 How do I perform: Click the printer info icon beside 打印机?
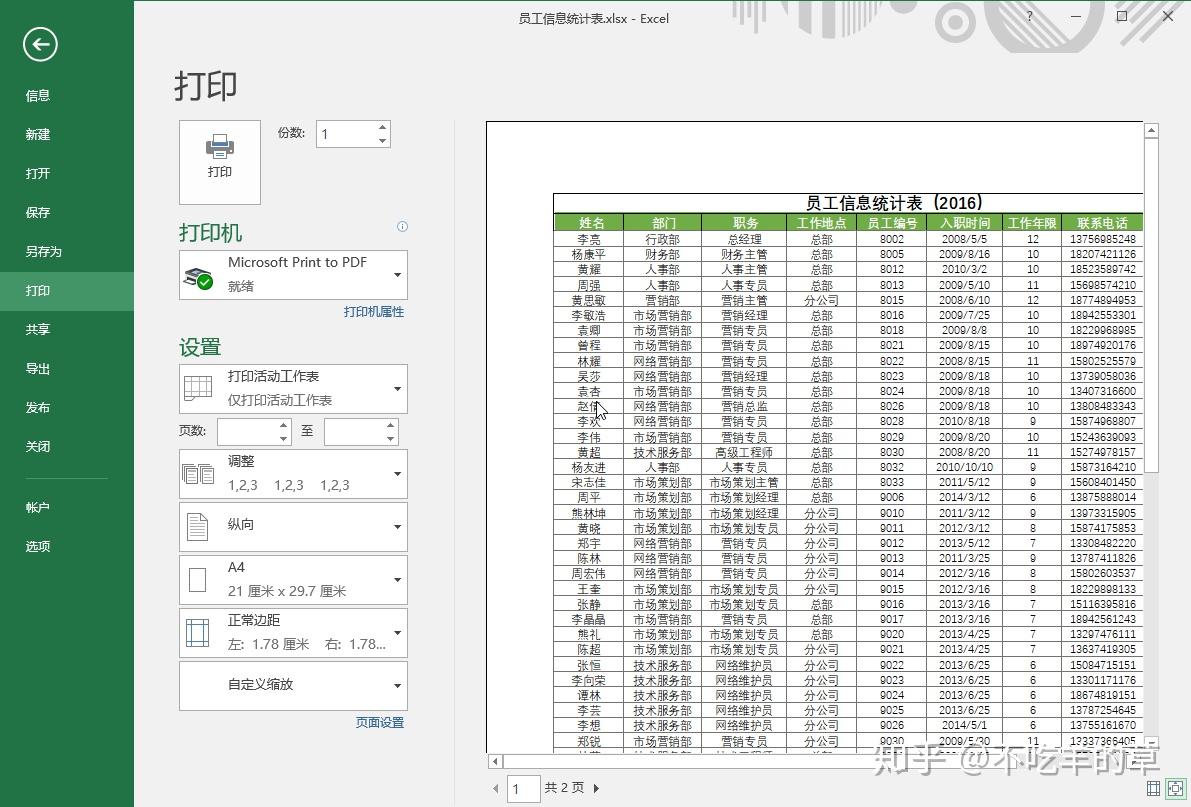click(x=403, y=226)
